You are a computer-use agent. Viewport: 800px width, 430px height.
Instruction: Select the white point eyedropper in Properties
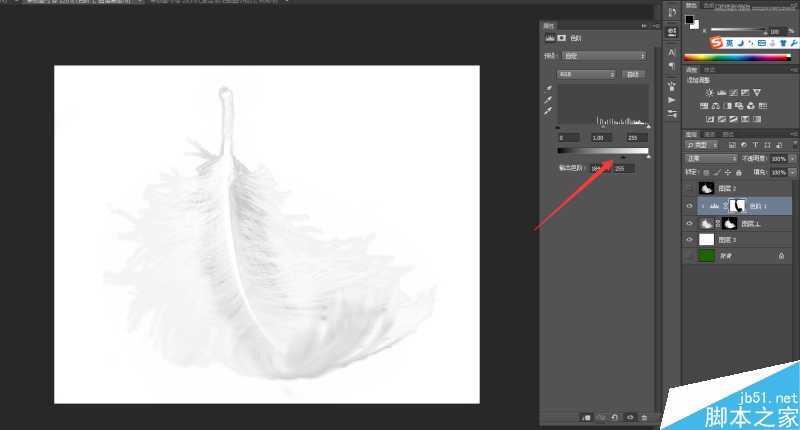[x=547, y=112]
